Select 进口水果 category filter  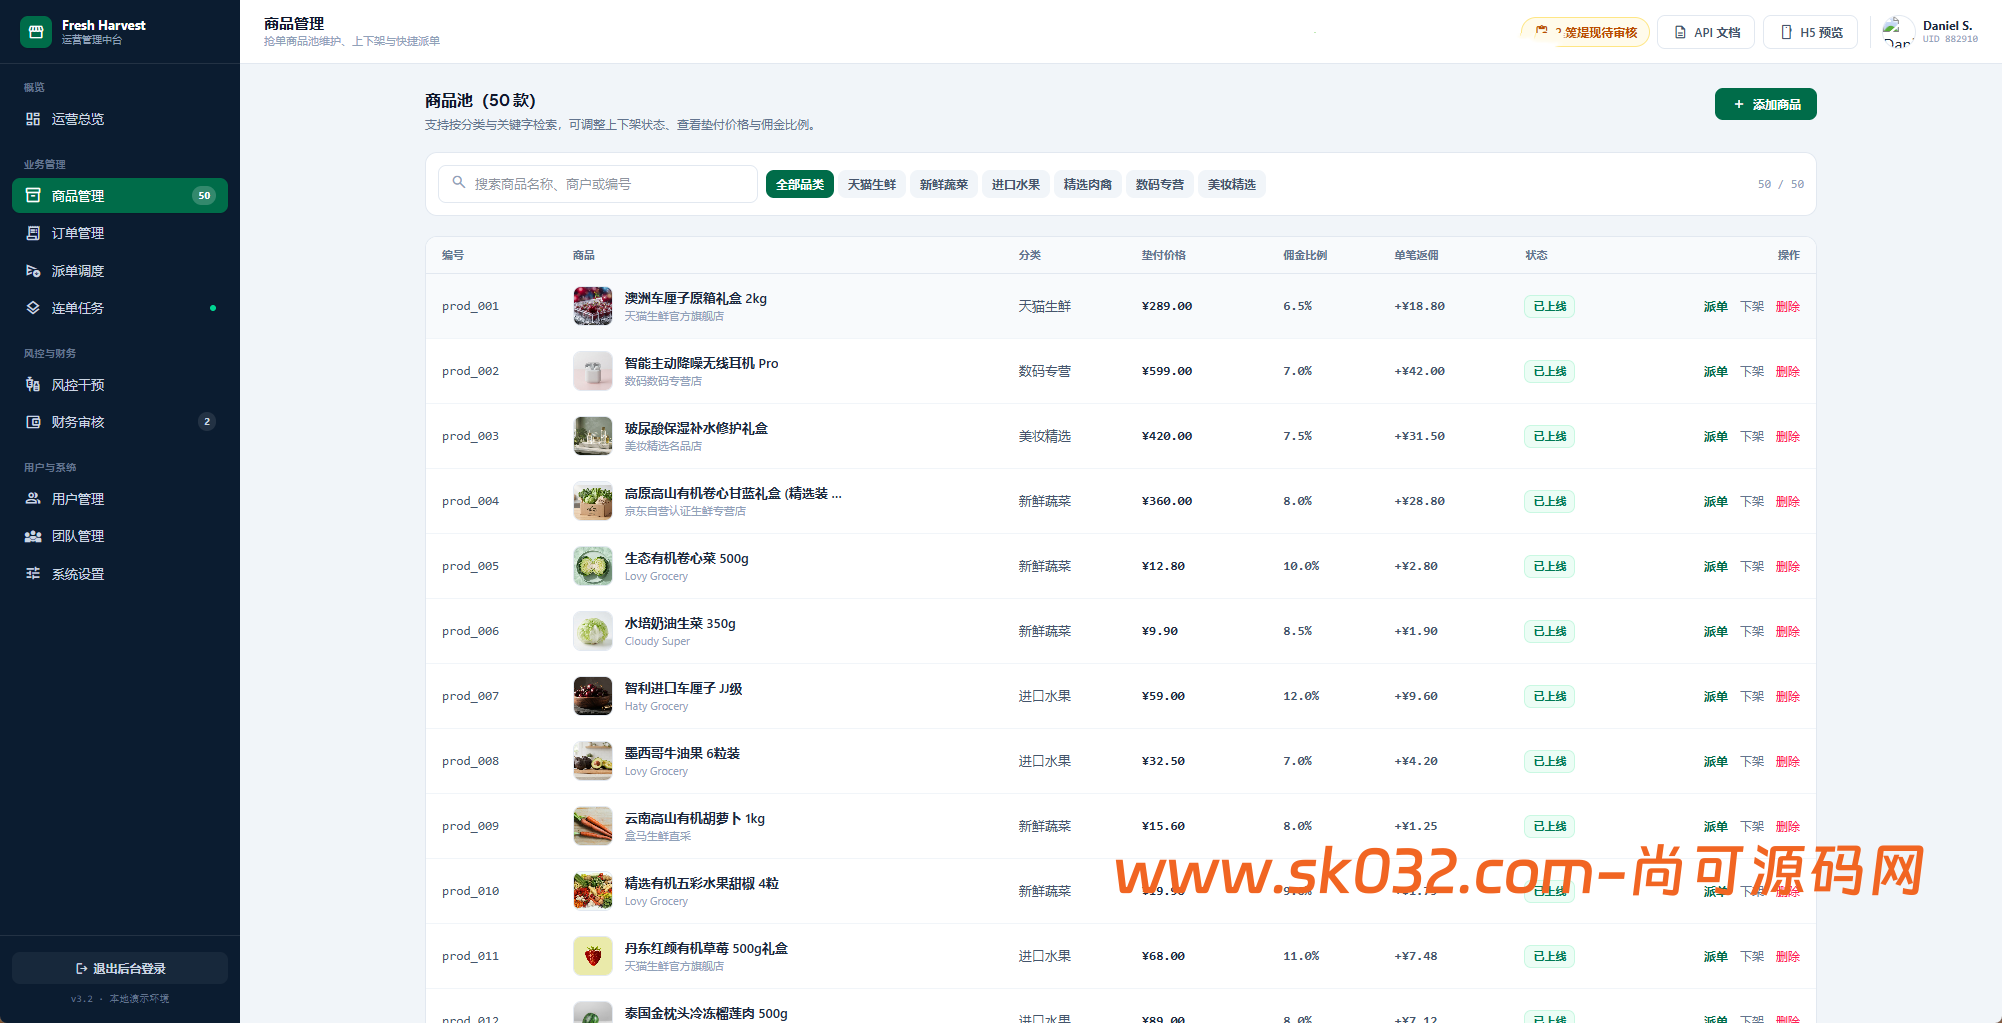(1016, 184)
